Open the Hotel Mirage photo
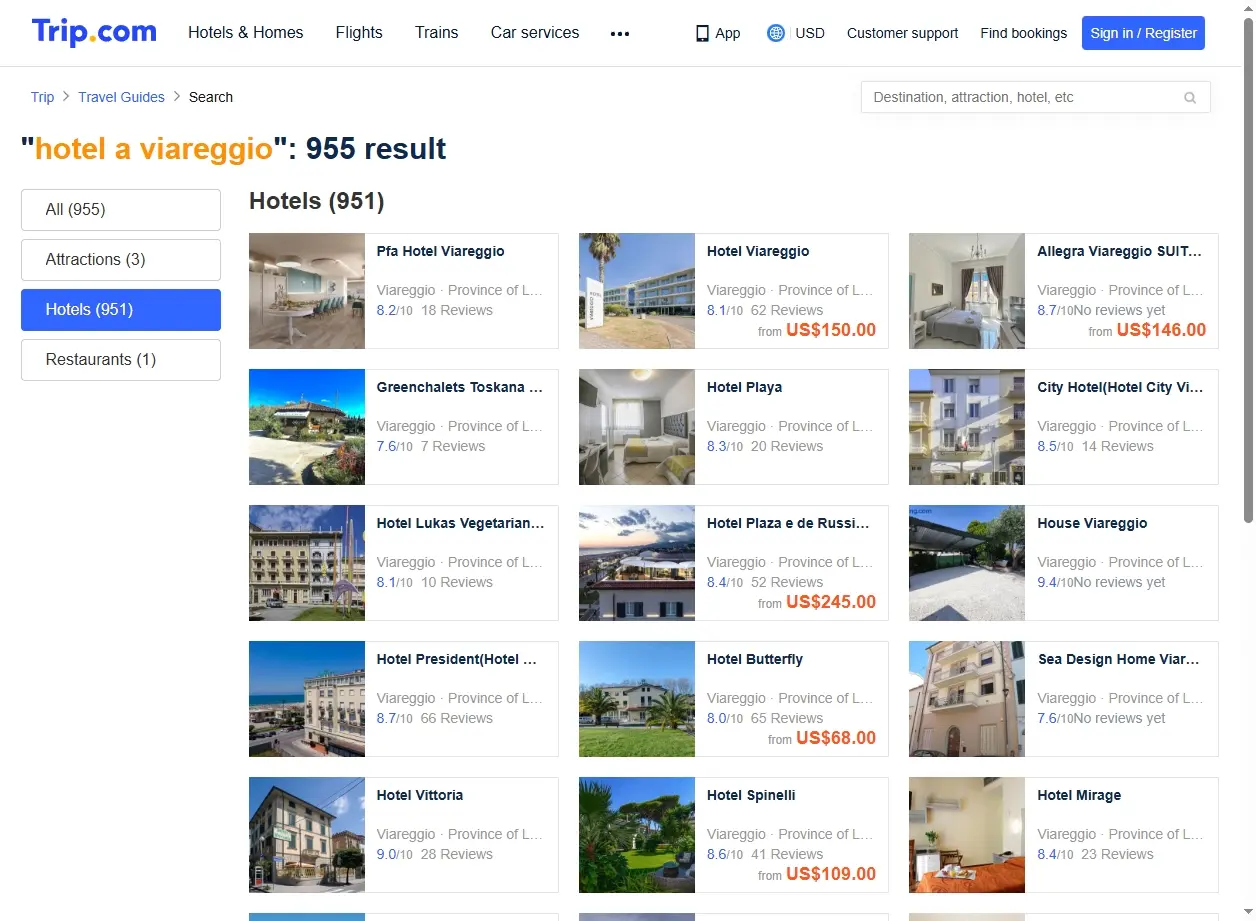Viewport: 1256px width, 921px height. coord(967,835)
